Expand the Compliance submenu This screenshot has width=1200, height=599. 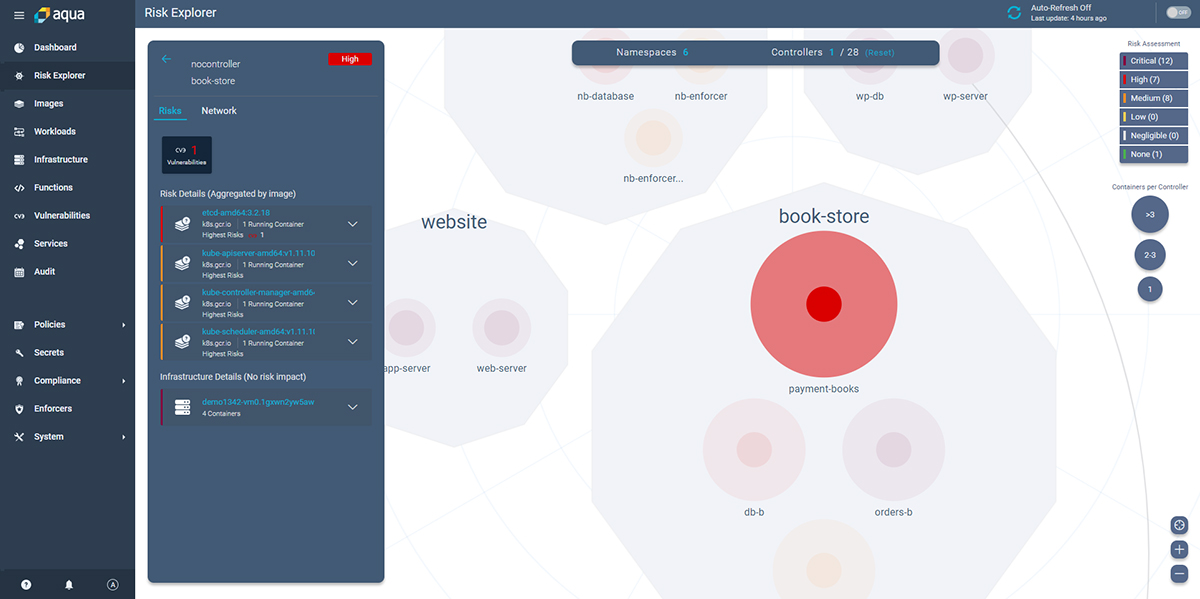pos(124,381)
